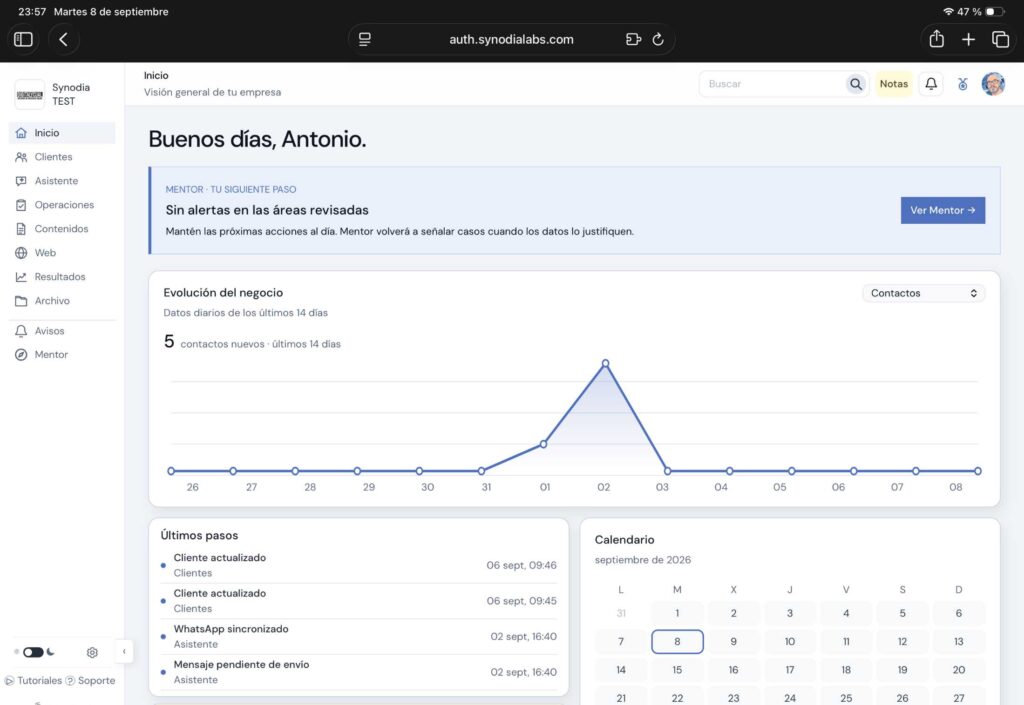Collapse the sidebar with chevron handle

pyautogui.click(x=124, y=651)
